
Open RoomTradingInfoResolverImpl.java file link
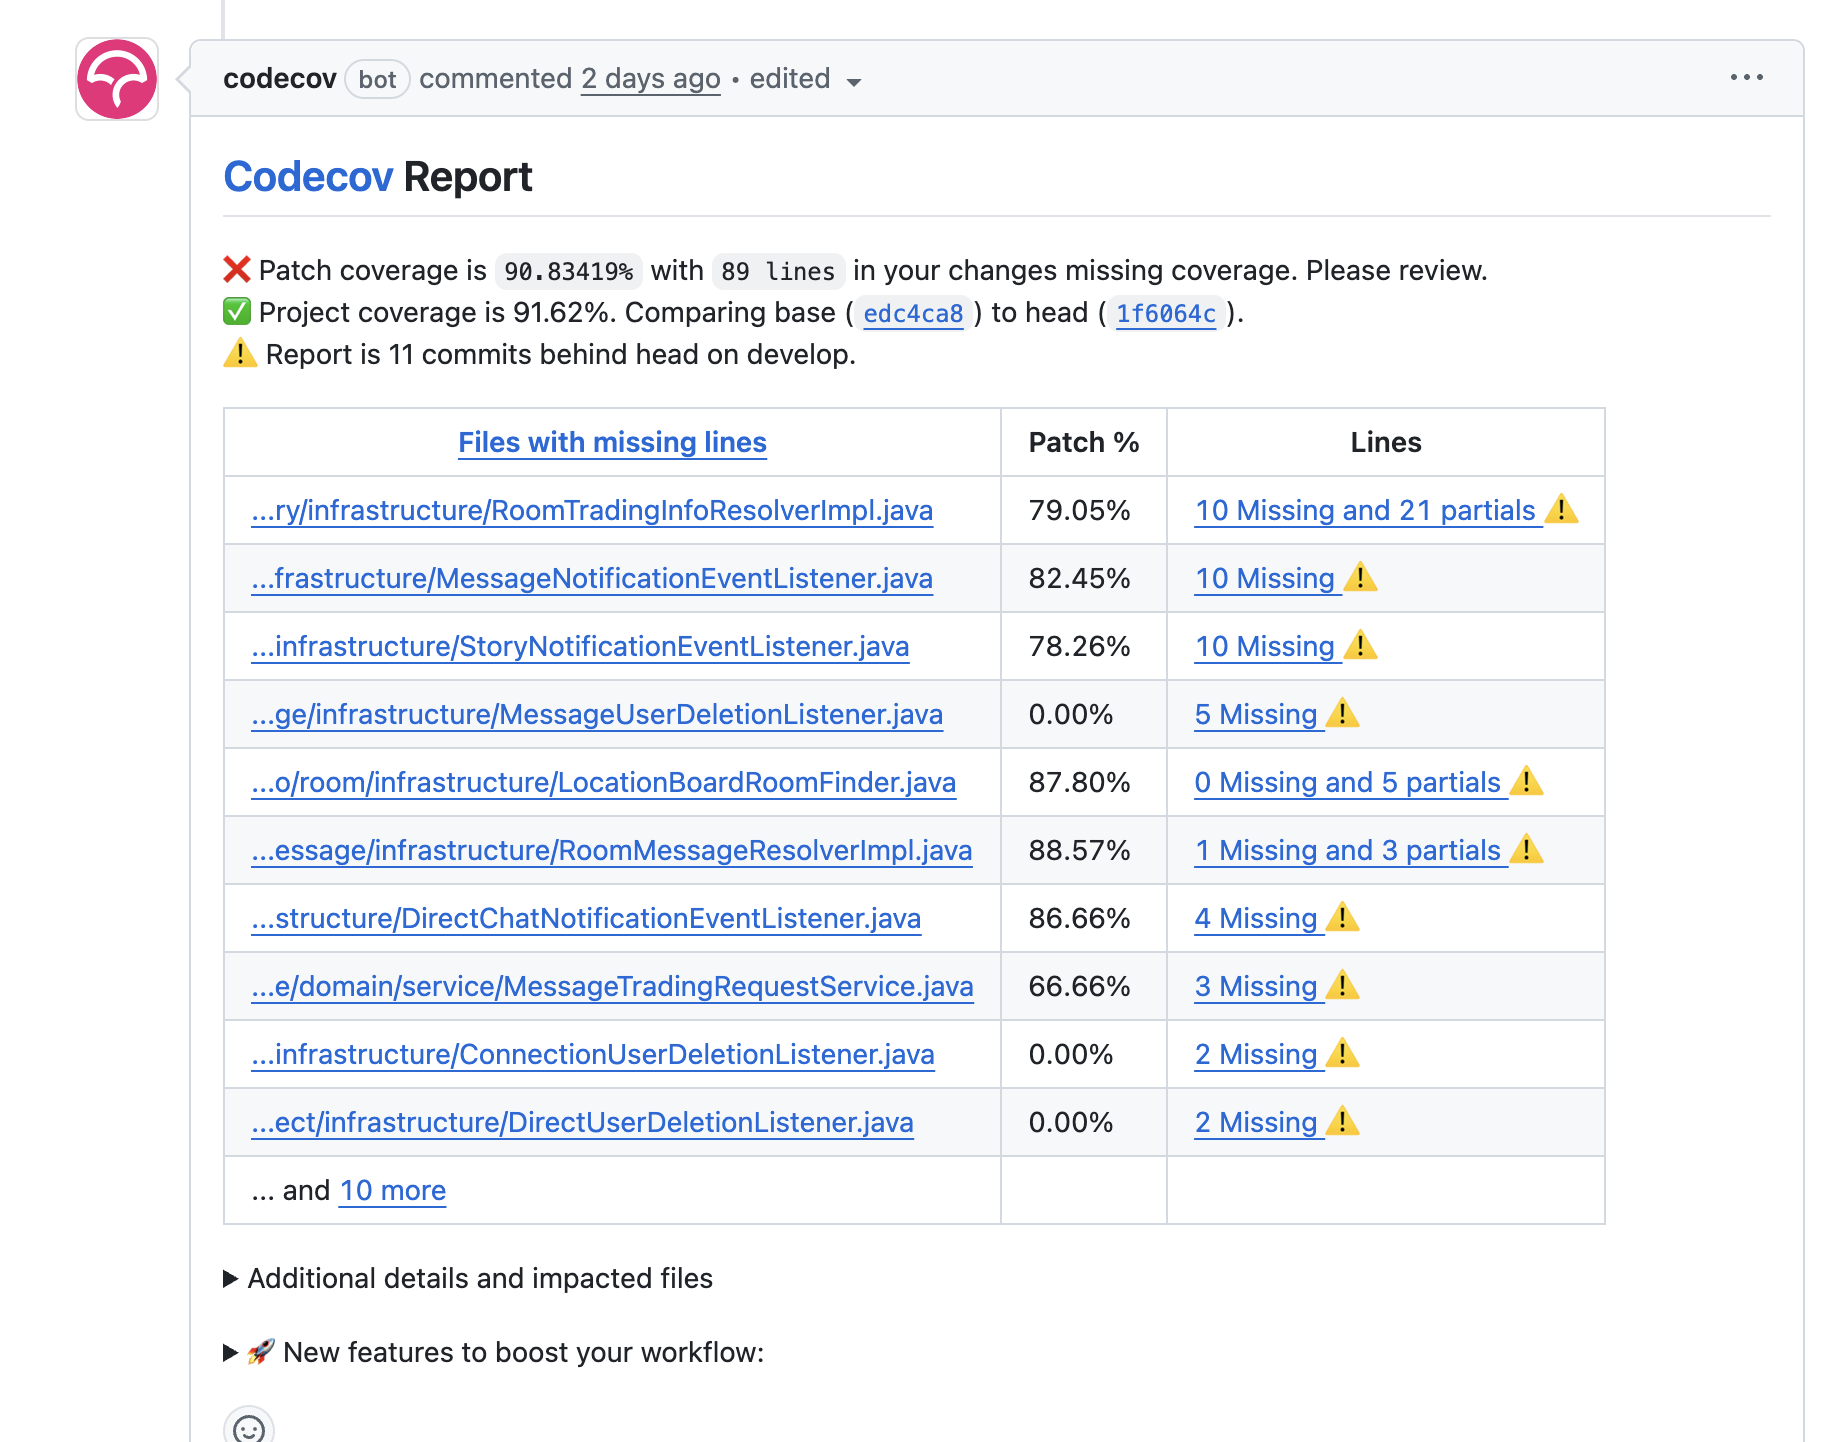point(592,510)
